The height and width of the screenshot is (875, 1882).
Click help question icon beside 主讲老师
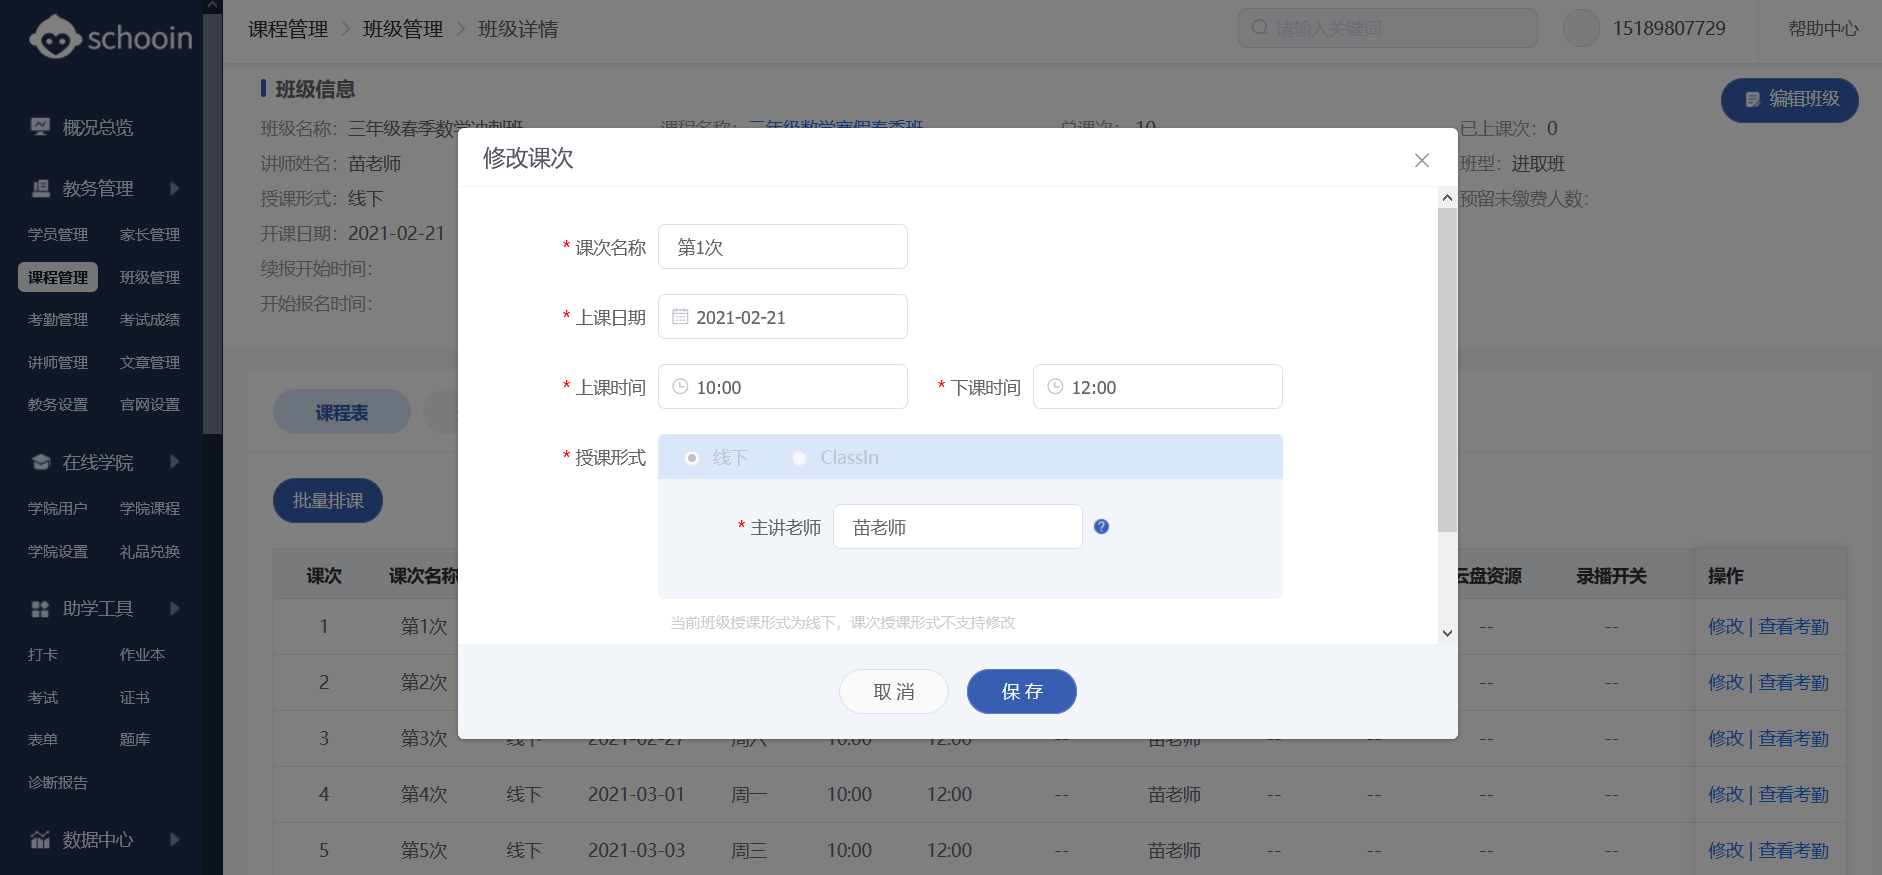pos(1101,527)
